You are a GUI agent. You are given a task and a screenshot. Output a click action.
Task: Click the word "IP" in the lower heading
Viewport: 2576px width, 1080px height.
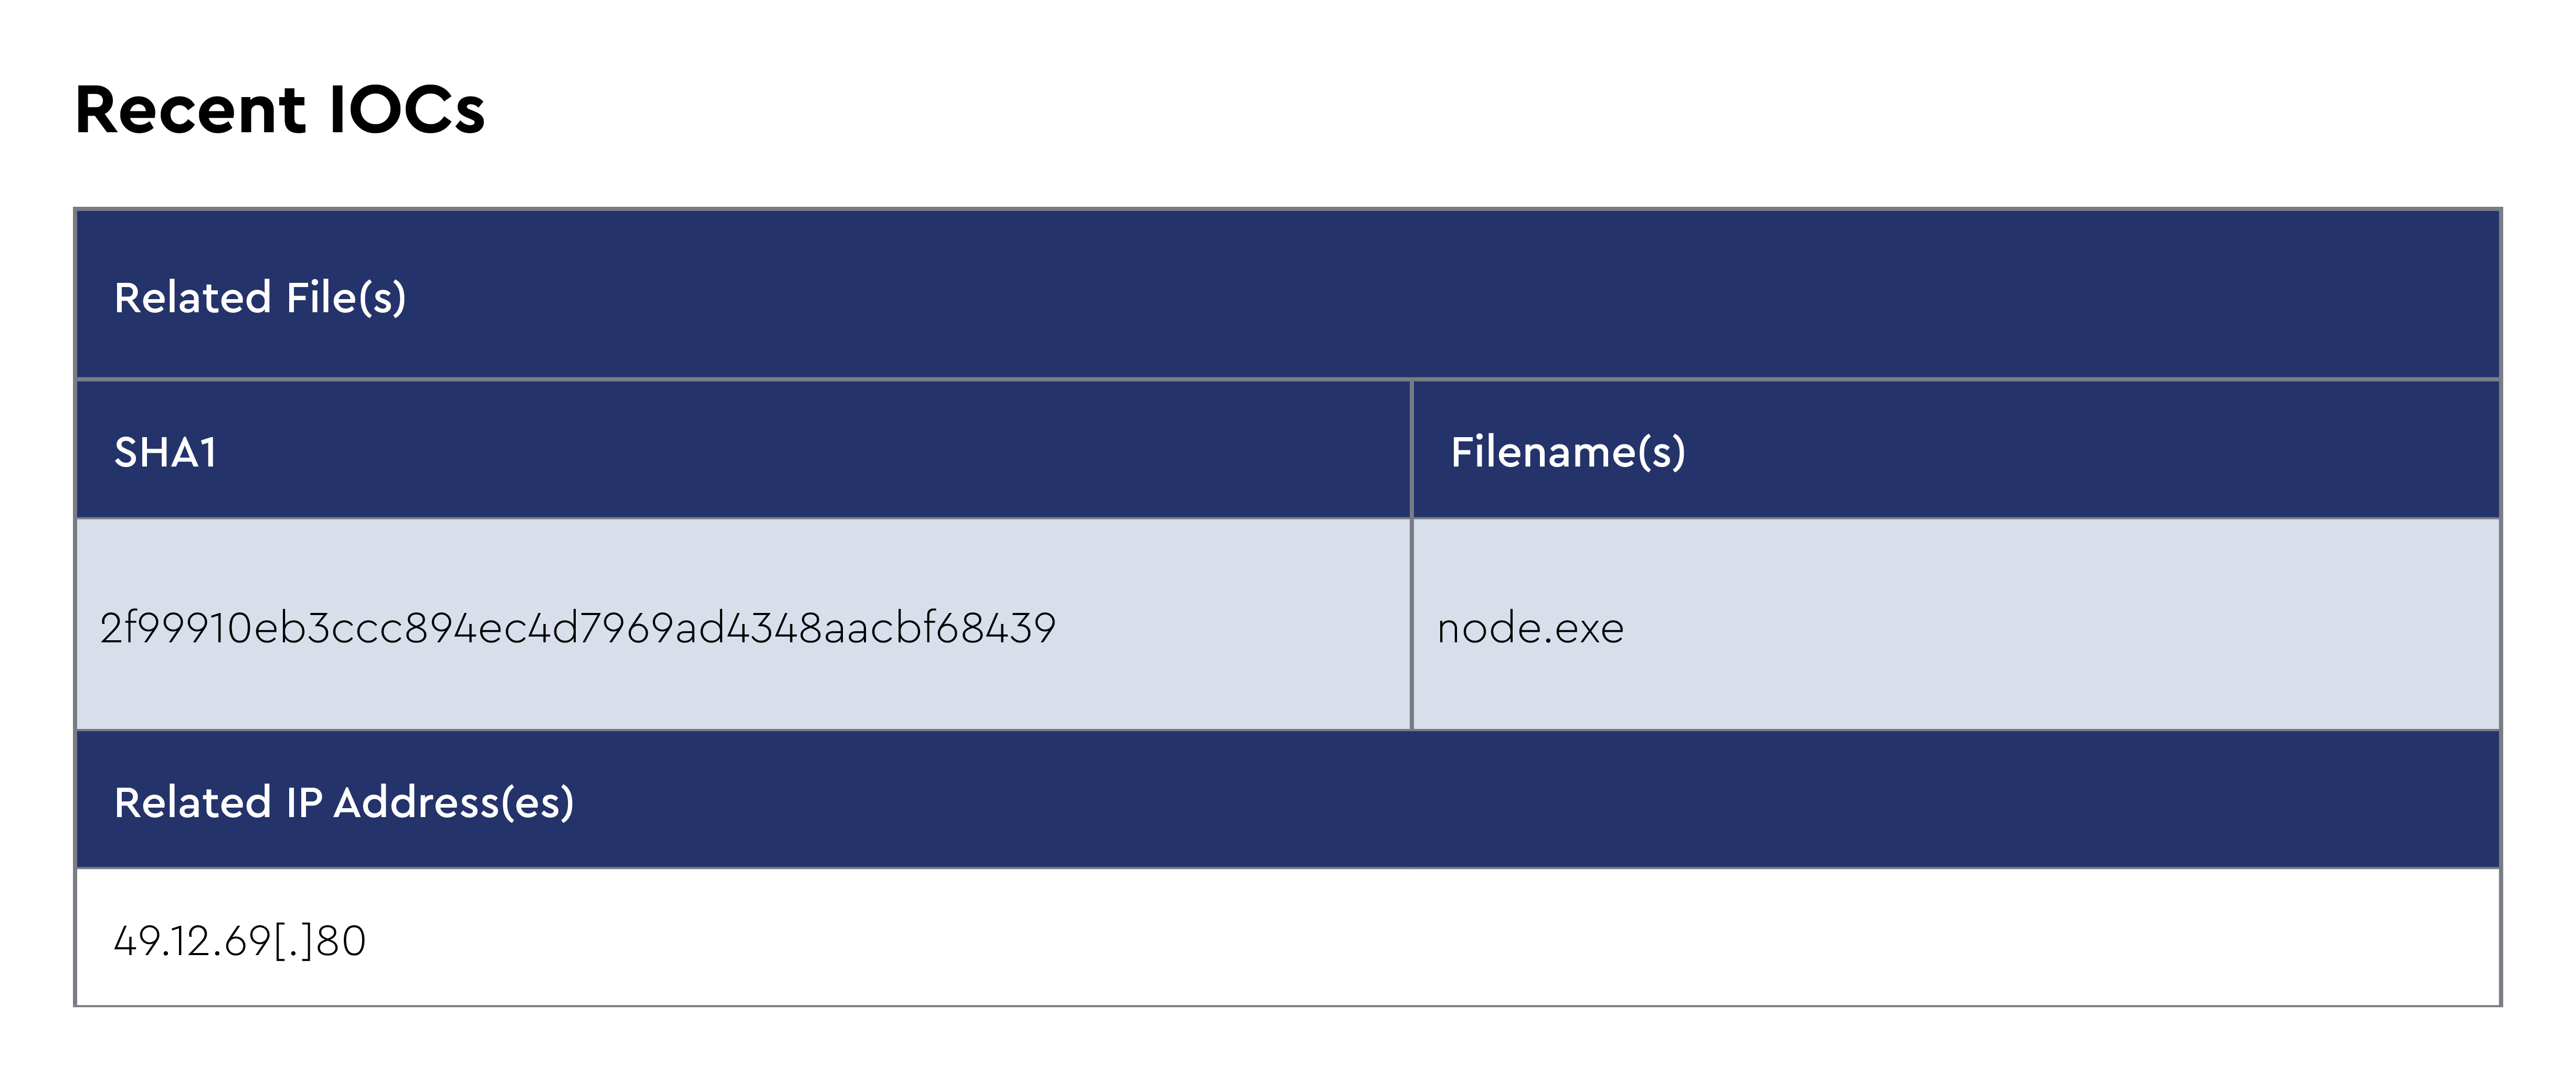coord(303,803)
